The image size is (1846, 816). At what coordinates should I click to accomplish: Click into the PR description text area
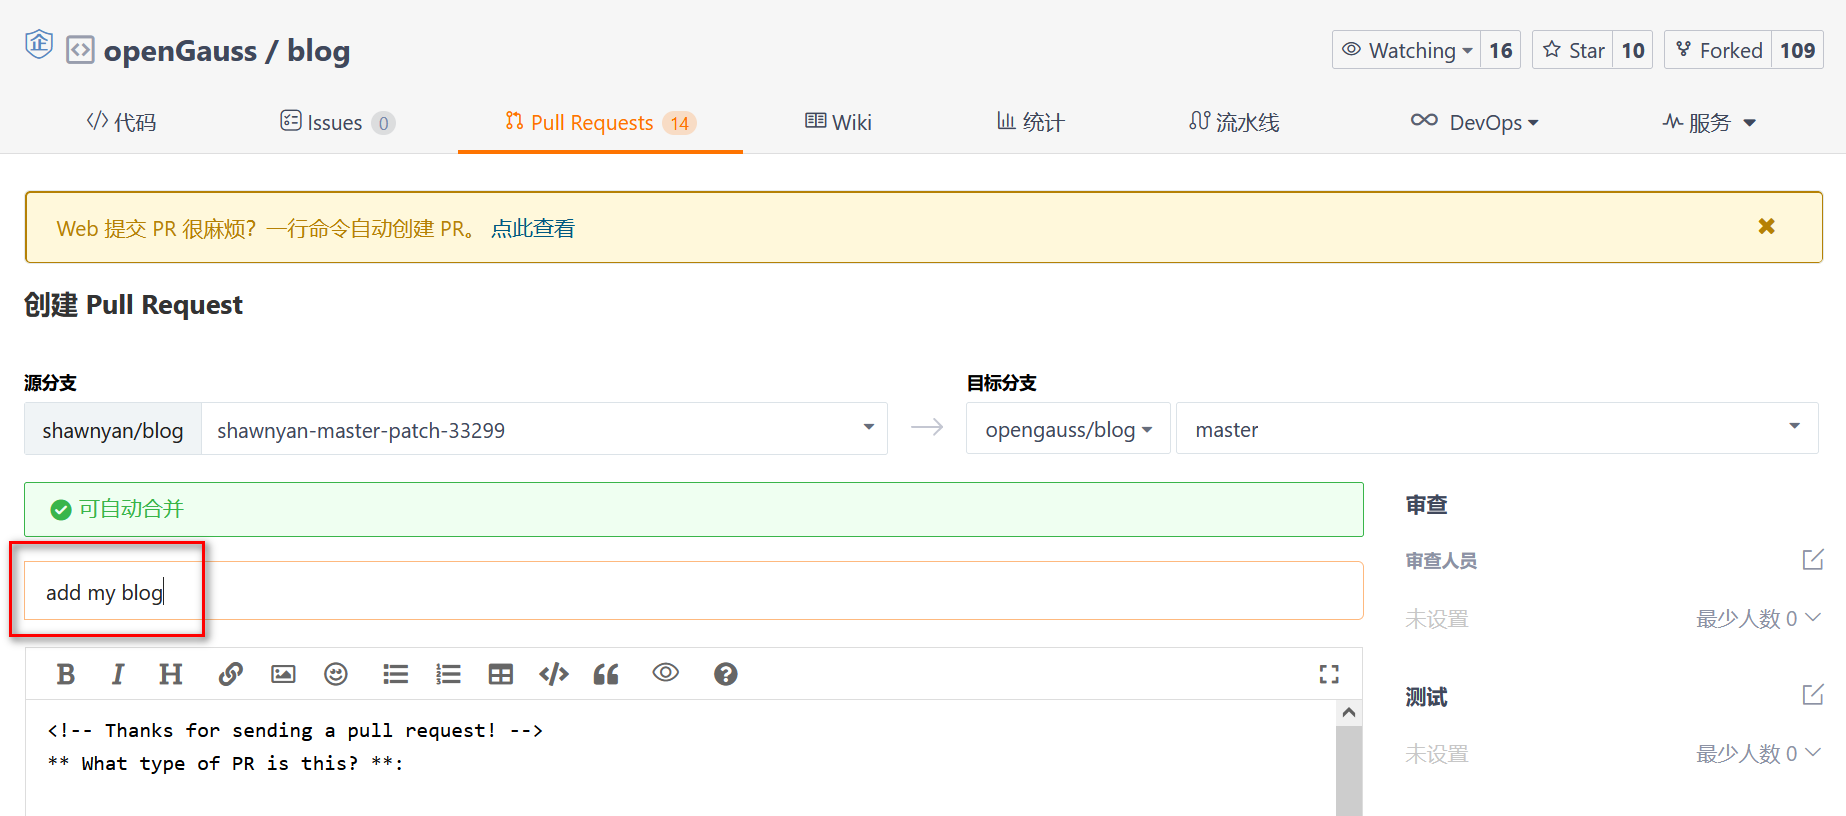click(680, 758)
